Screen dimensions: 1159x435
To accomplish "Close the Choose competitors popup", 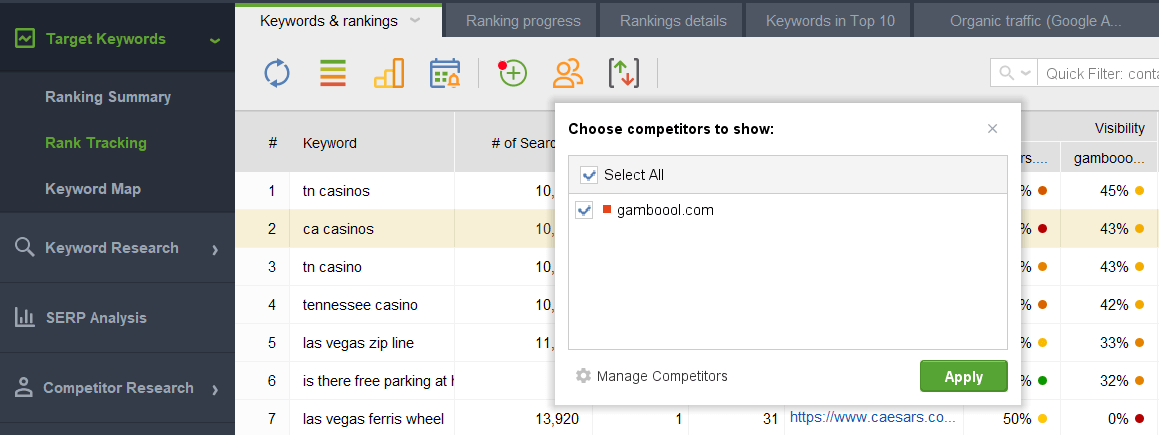I will point(993,129).
